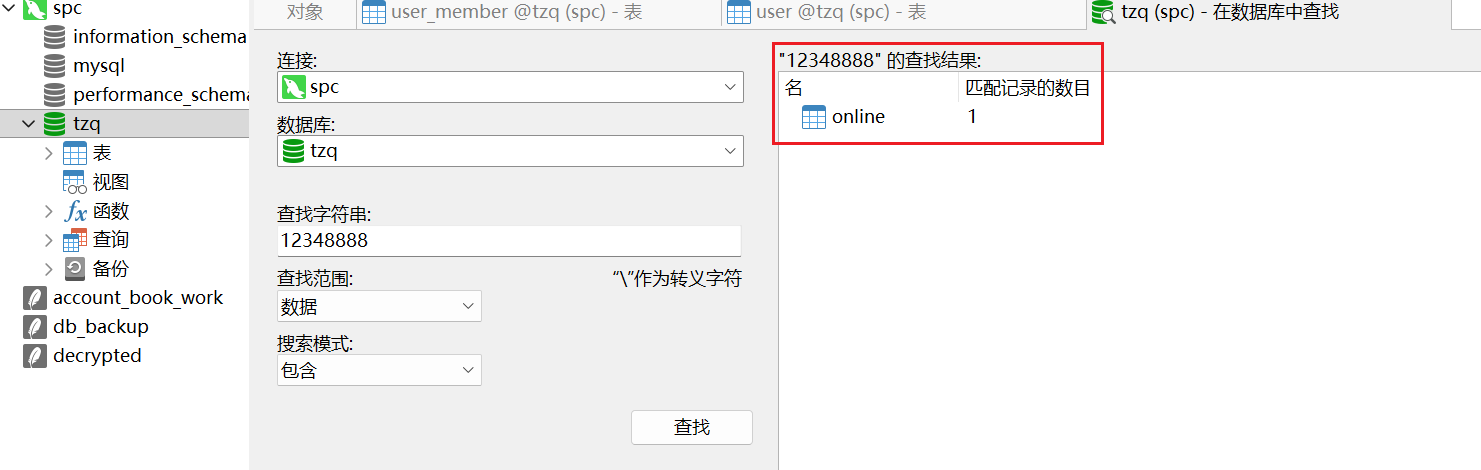Click the green tzq database icon in tree
The height and width of the screenshot is (470, 1481).
click(x=56, y=124)
